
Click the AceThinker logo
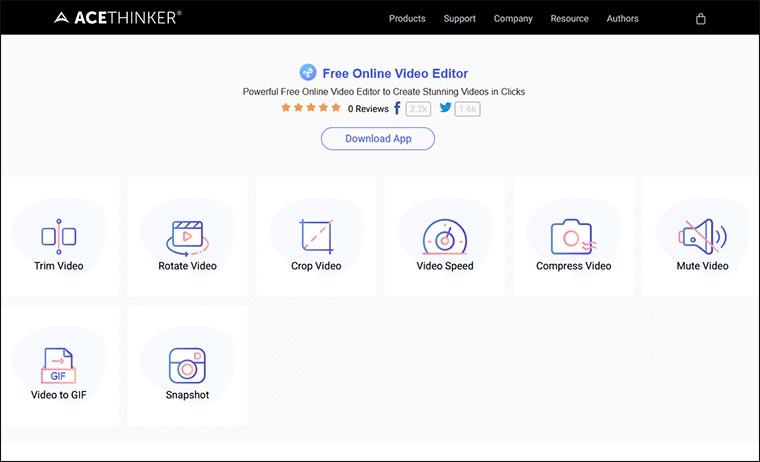click(117, 18)
